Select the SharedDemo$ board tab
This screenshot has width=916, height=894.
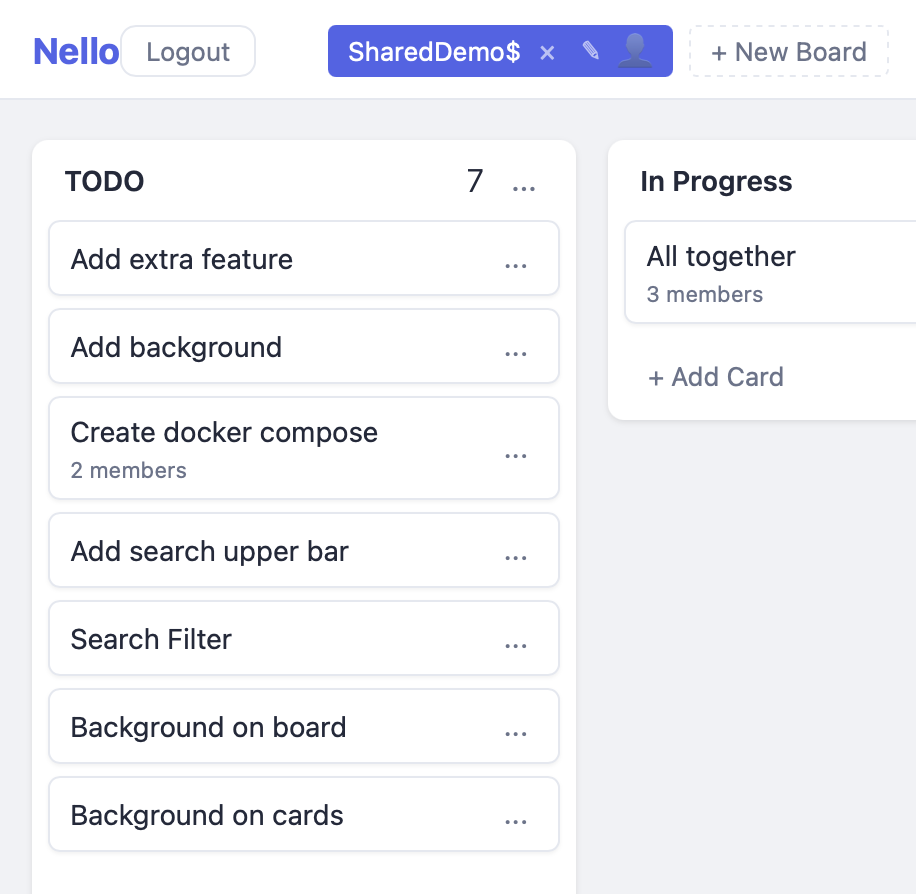coord(434,51)
